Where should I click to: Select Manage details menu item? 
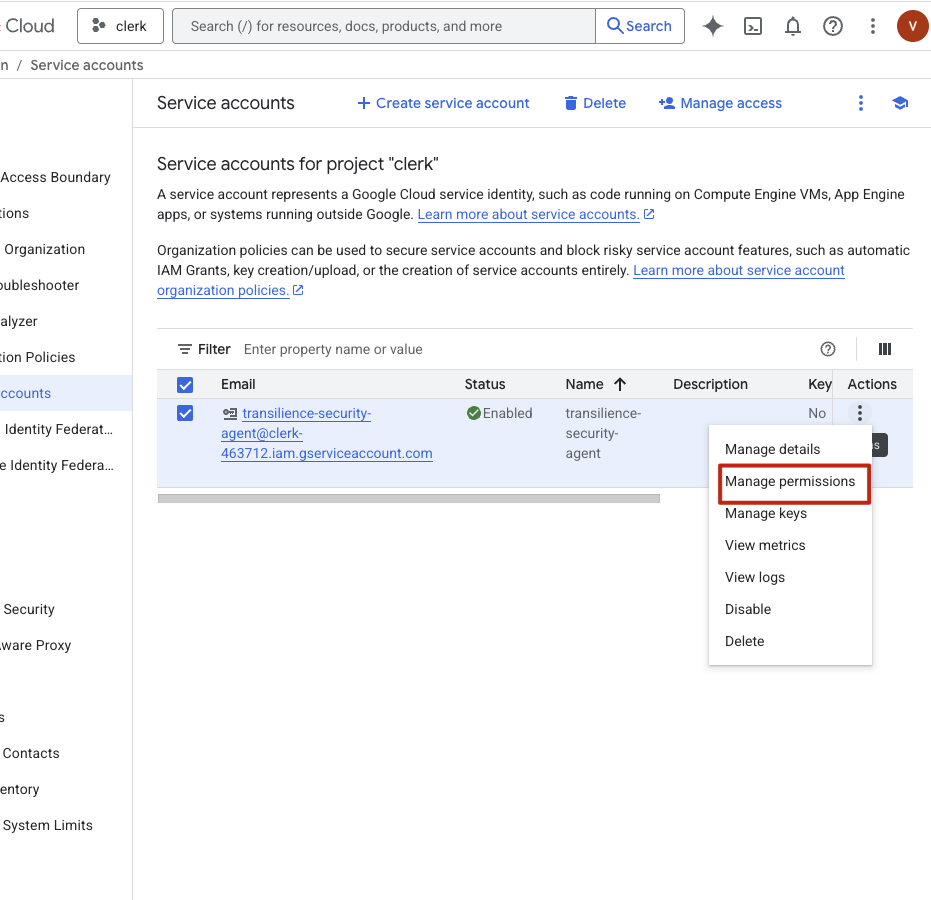pos(790,449)
